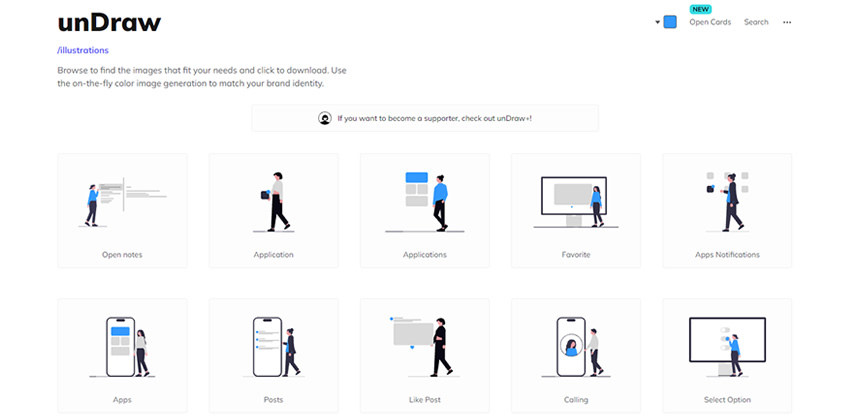The height and width of the screenshot is (420, 860).
Task: Click the unDraw logo
Action: [x=109, y=22]
